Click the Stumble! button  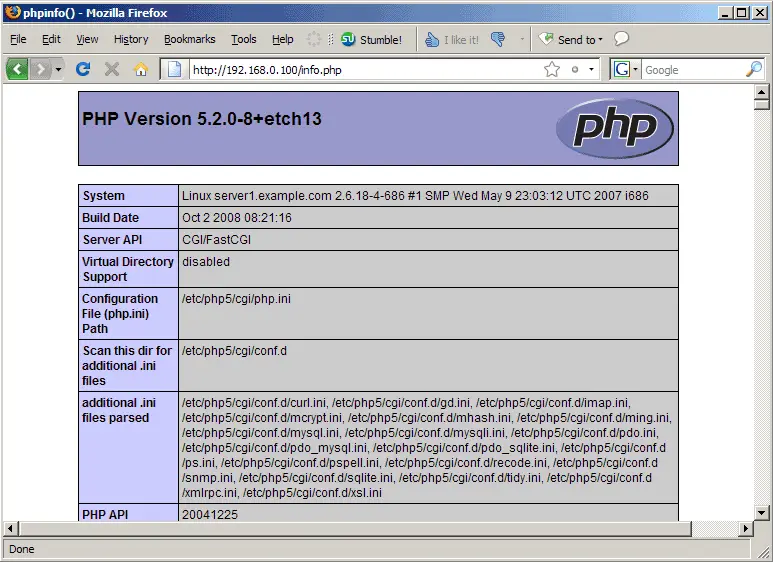(x=372, y=39)
